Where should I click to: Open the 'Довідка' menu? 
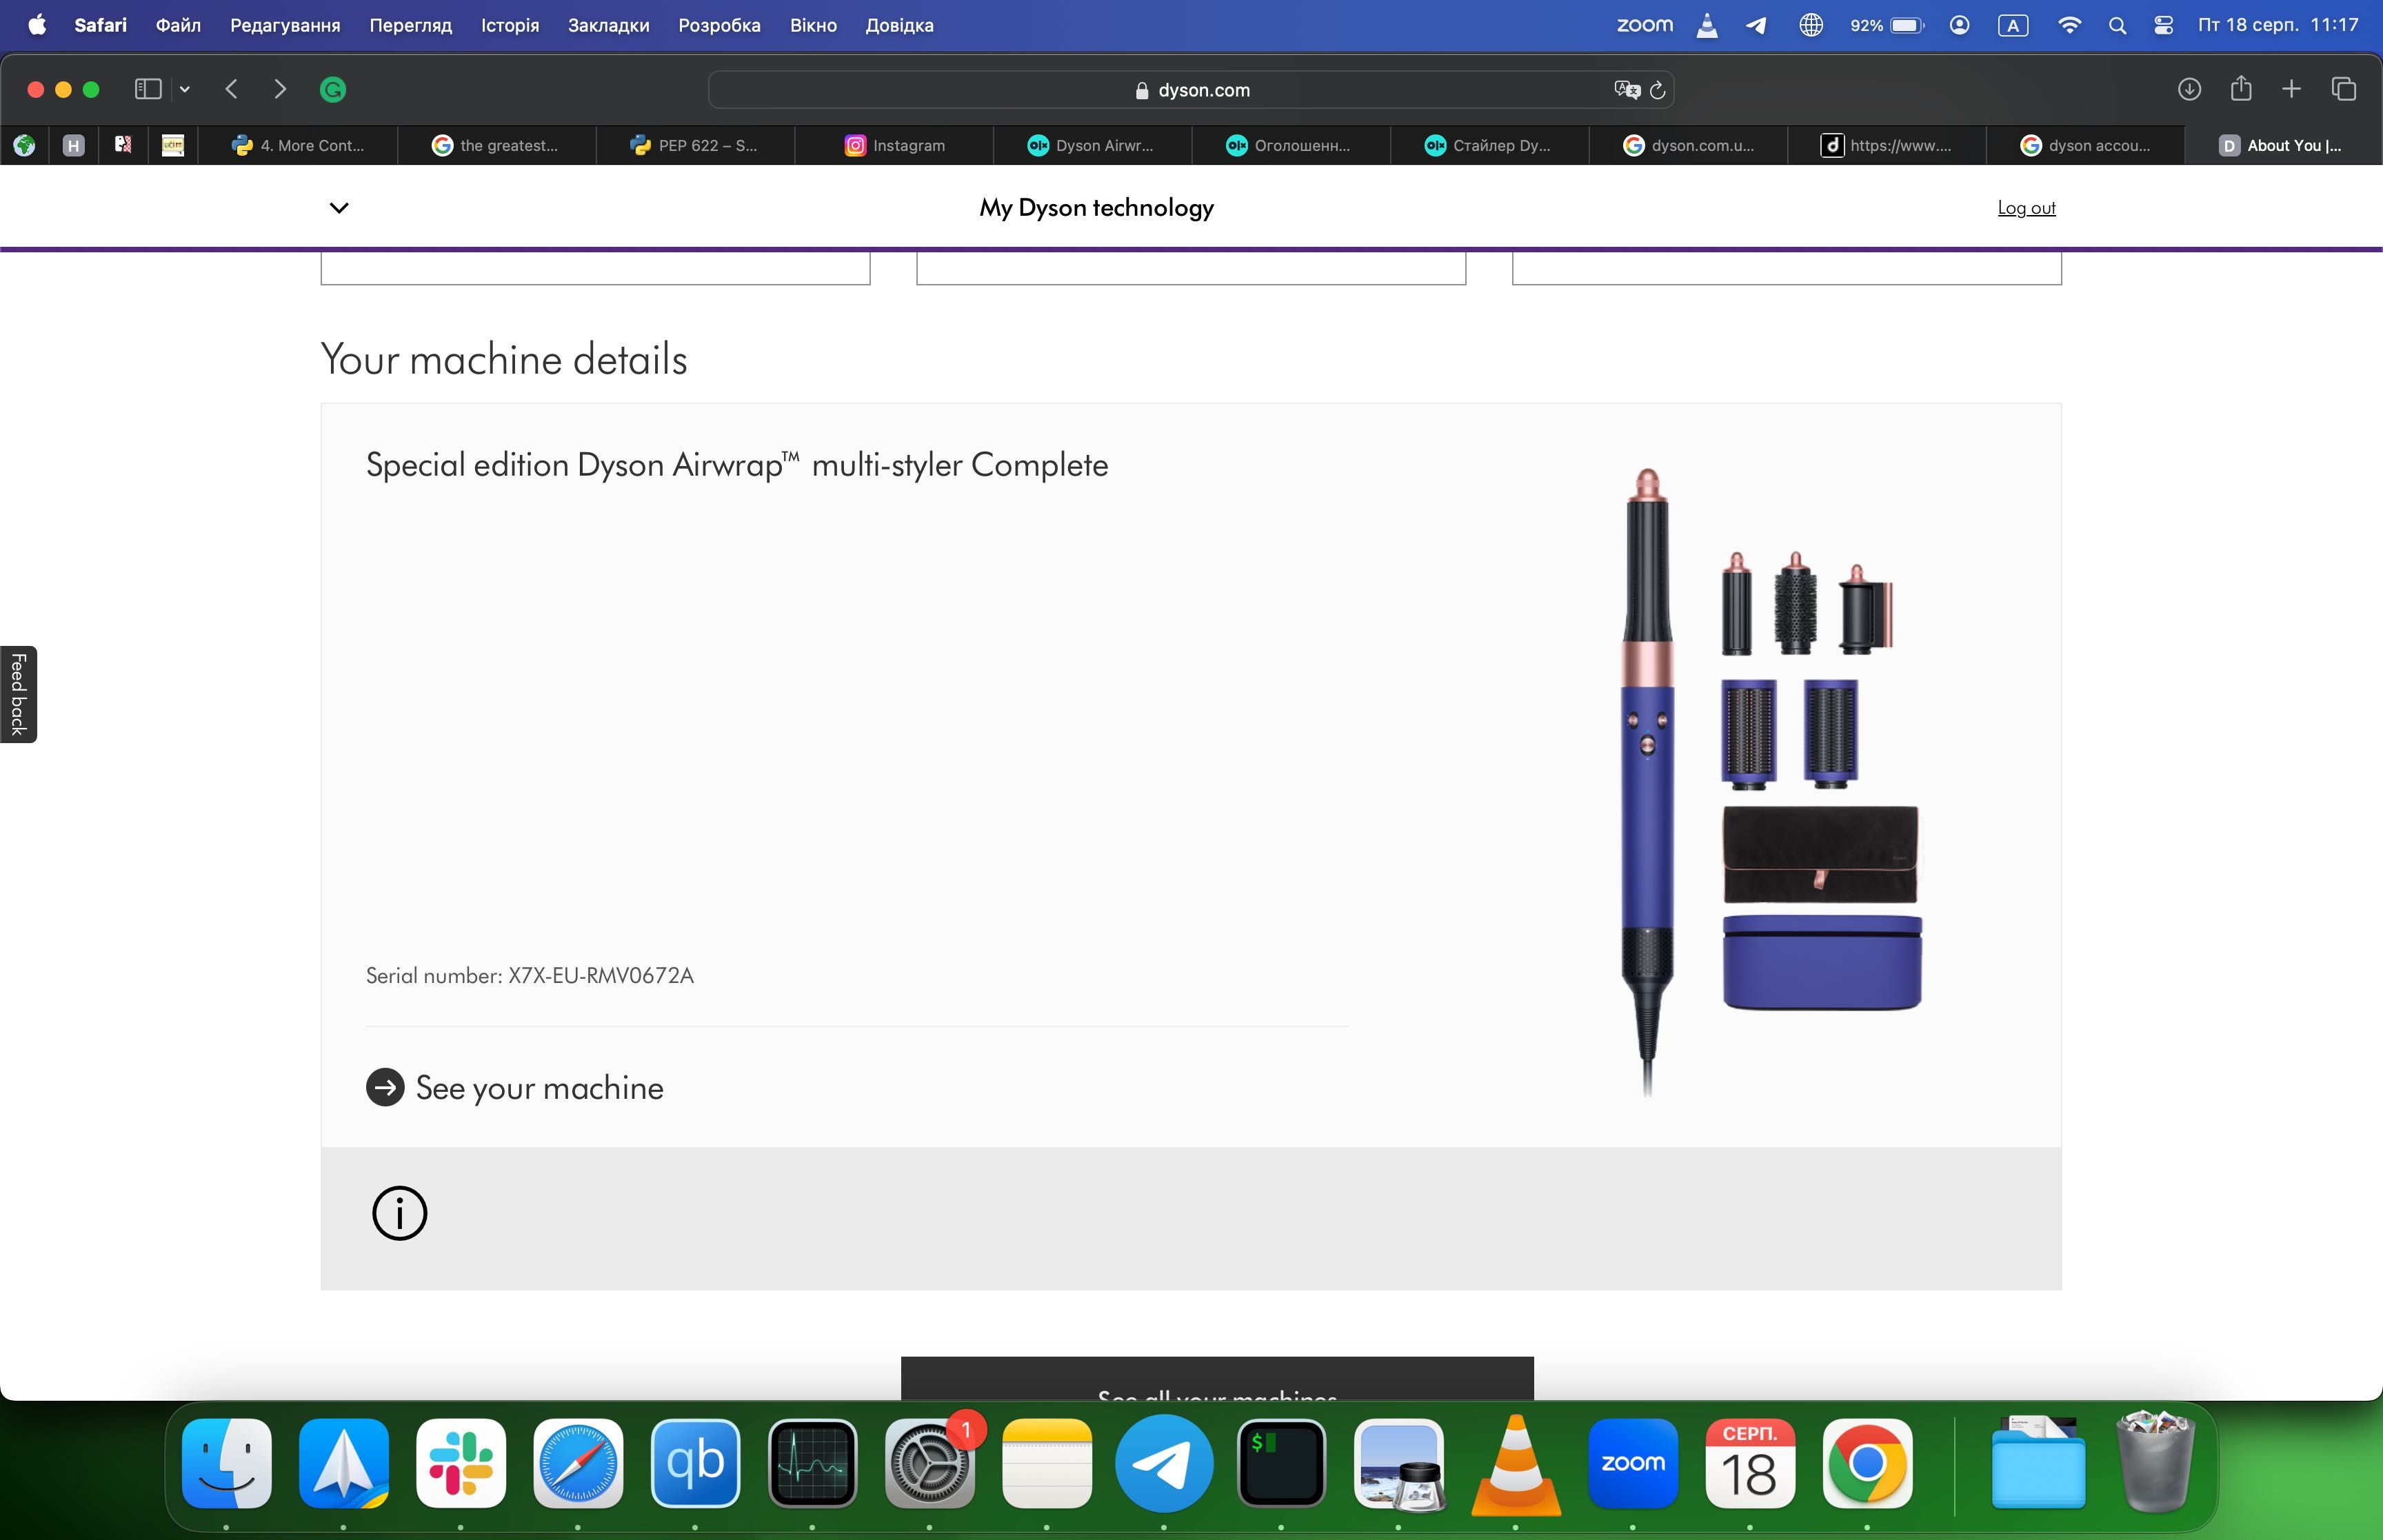(x=899, y=25)
